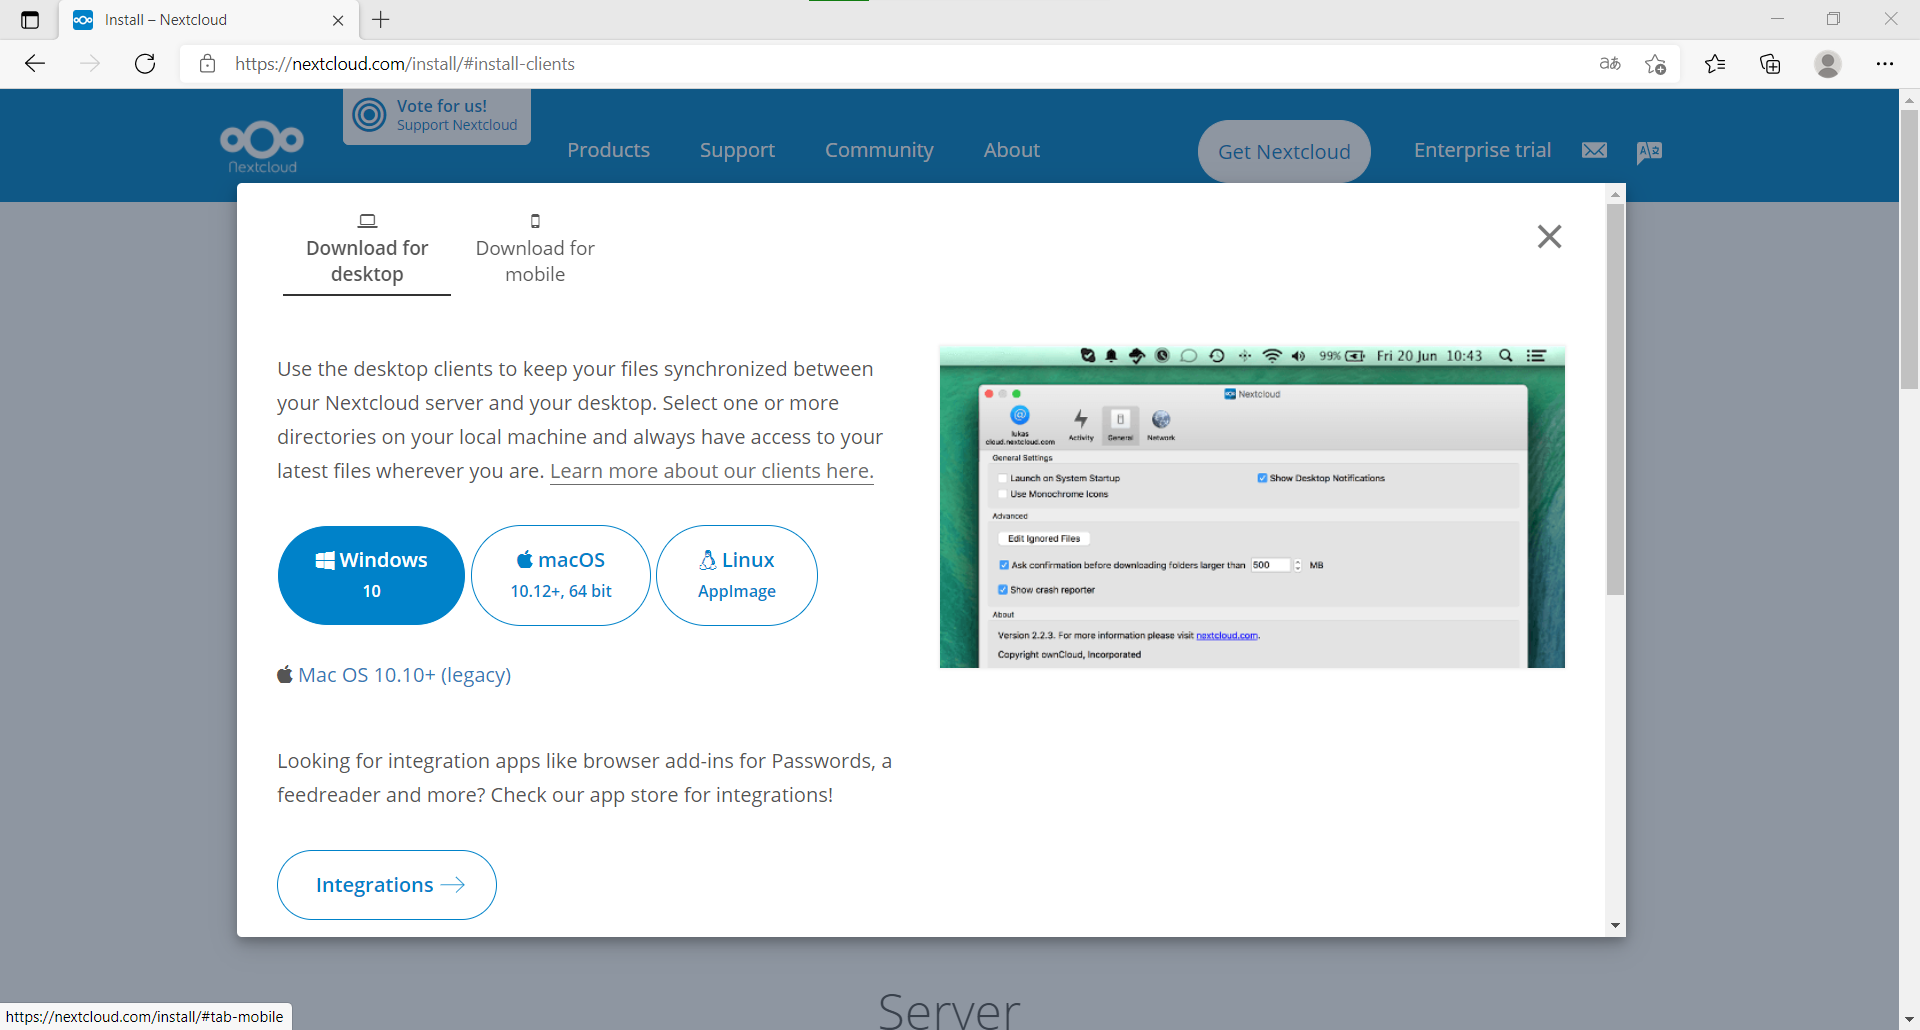The height and width of the screenshot is (1030, 1920).
Task: Switch to Download for mobile tab
Action: (535, 249)
